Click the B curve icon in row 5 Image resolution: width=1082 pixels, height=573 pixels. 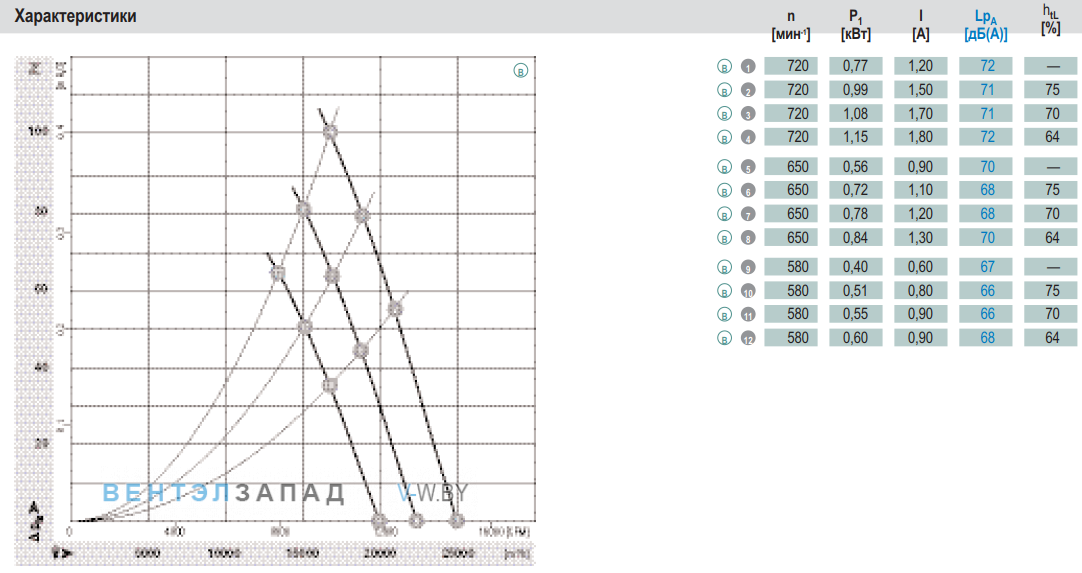coord(724,167)
